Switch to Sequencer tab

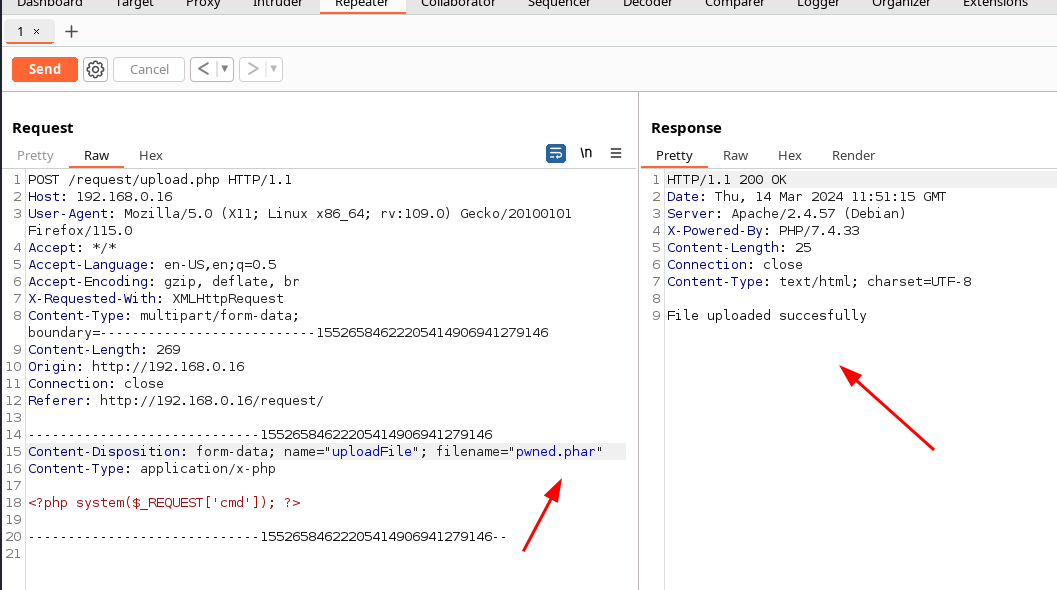coord(559,4)
